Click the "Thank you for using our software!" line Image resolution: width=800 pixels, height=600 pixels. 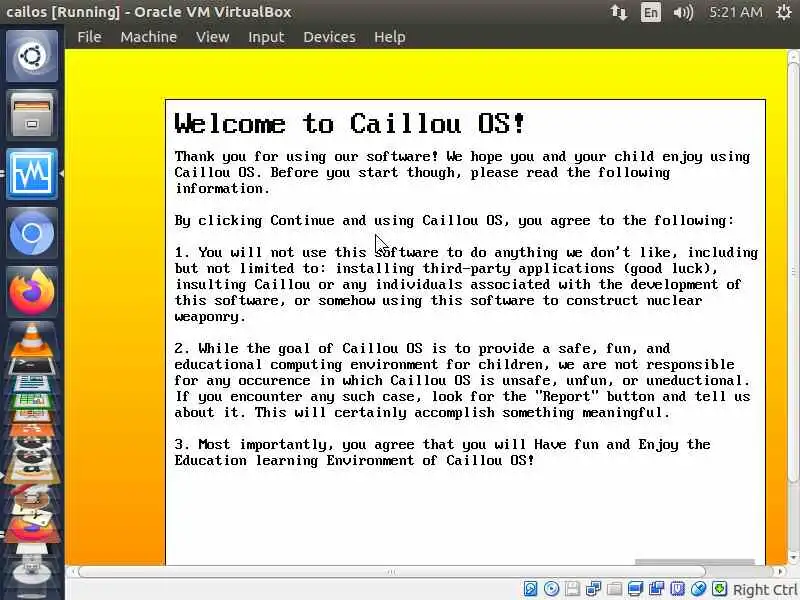click(x=462, y=156)
